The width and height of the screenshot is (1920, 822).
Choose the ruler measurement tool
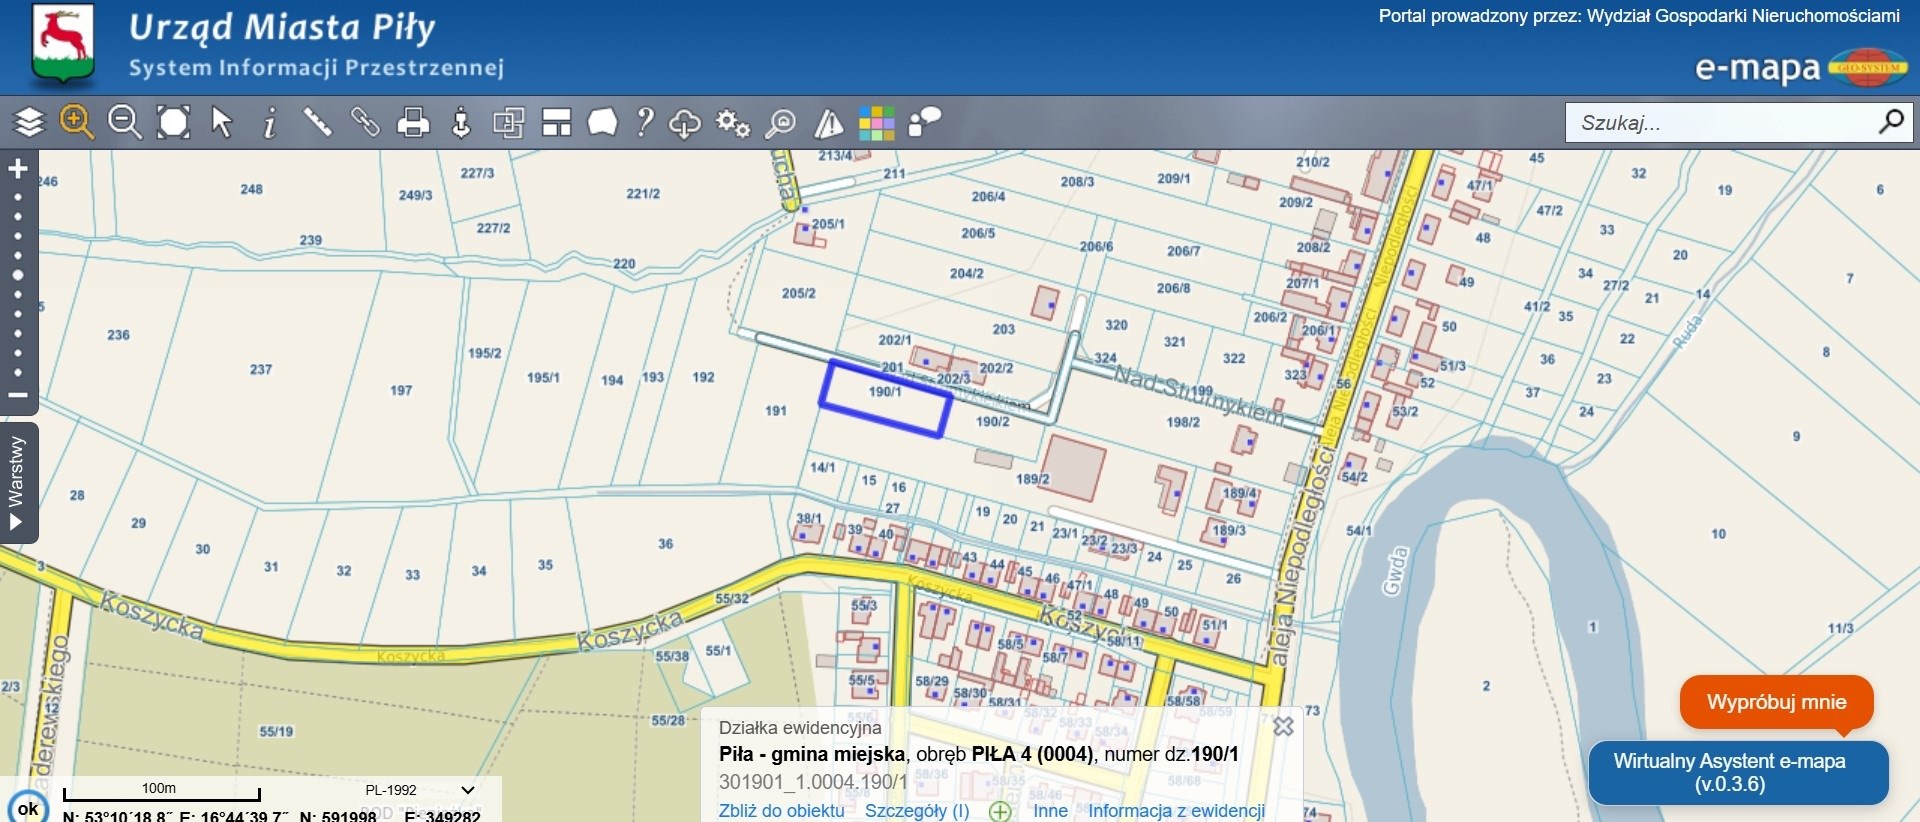click(x=317, y=123)
